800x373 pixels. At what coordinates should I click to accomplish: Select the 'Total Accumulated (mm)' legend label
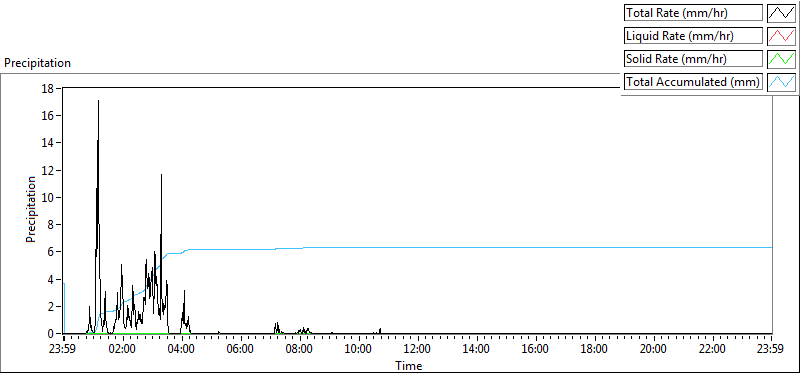(693, 81)
